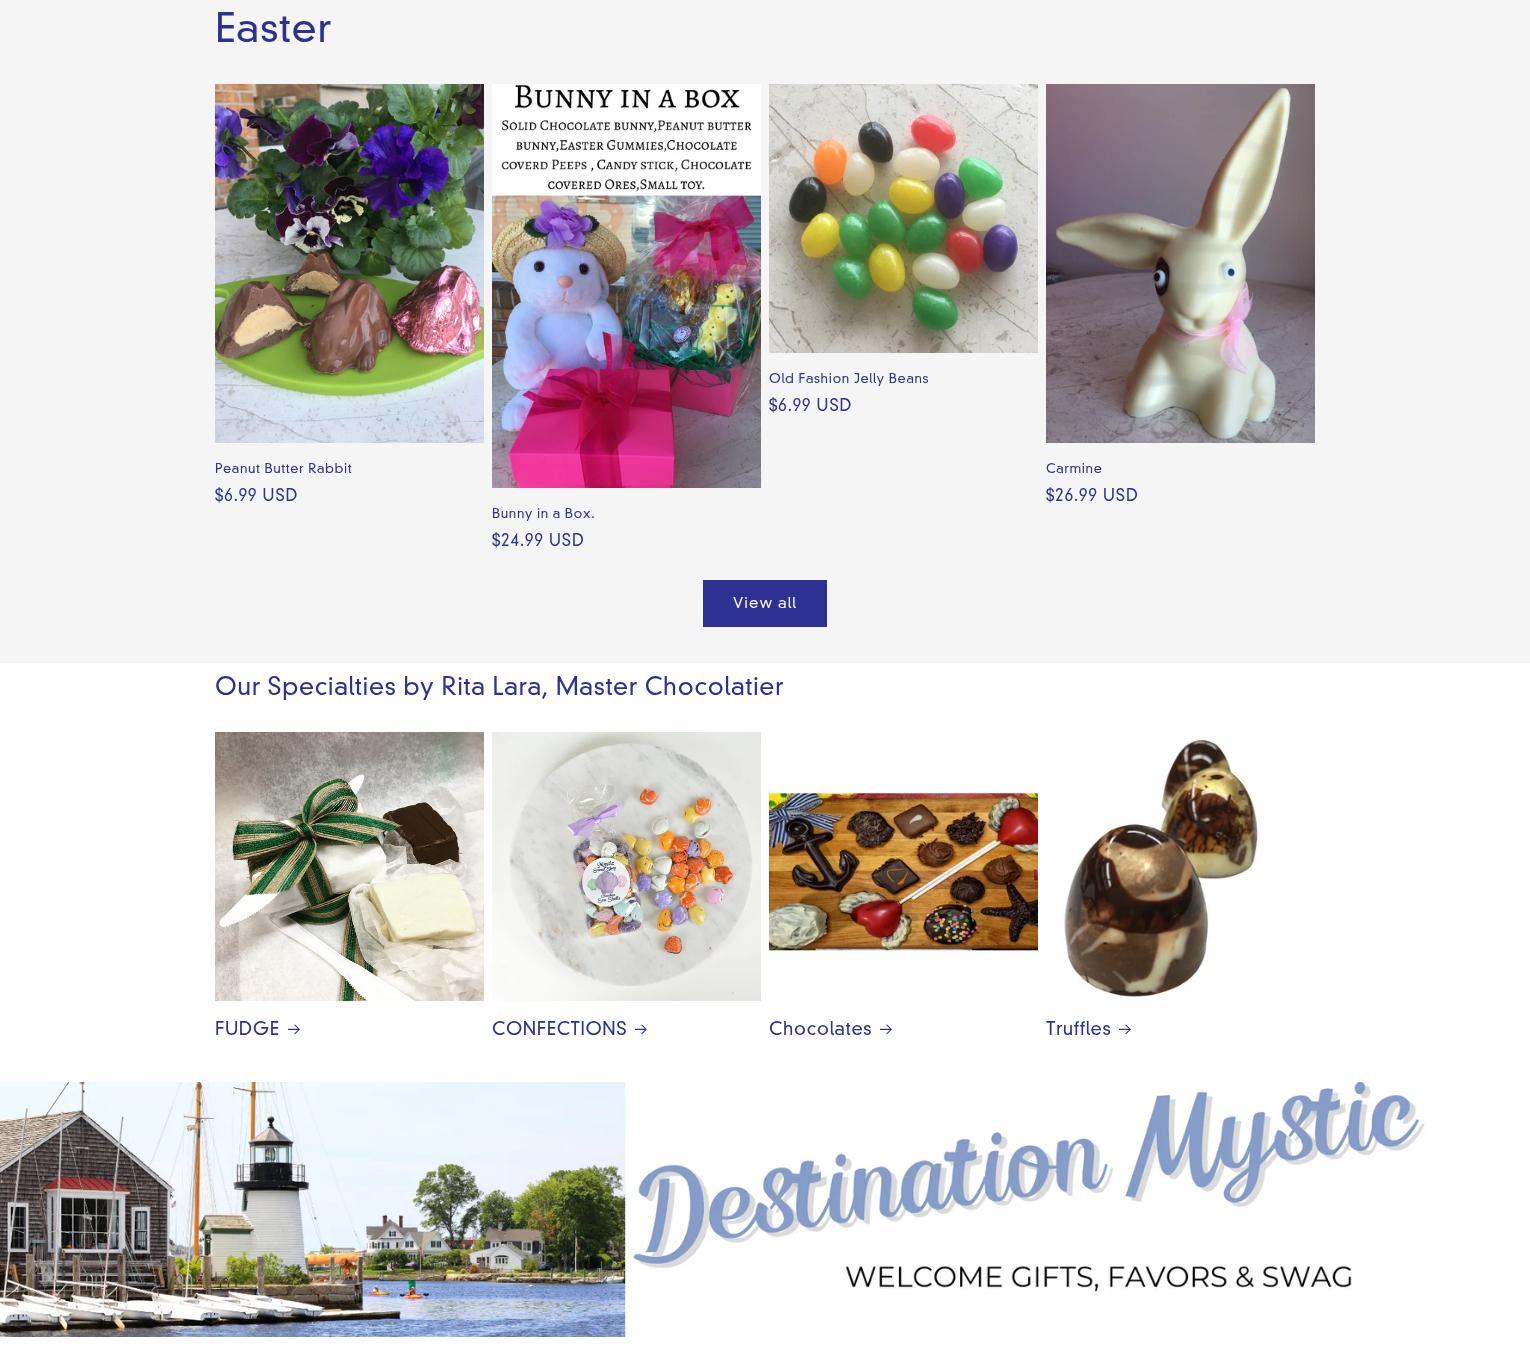Click the arrow icon after Chocolates
The width and height of the screenshot is (1530, 1351).
click(x=886, y=1029)
